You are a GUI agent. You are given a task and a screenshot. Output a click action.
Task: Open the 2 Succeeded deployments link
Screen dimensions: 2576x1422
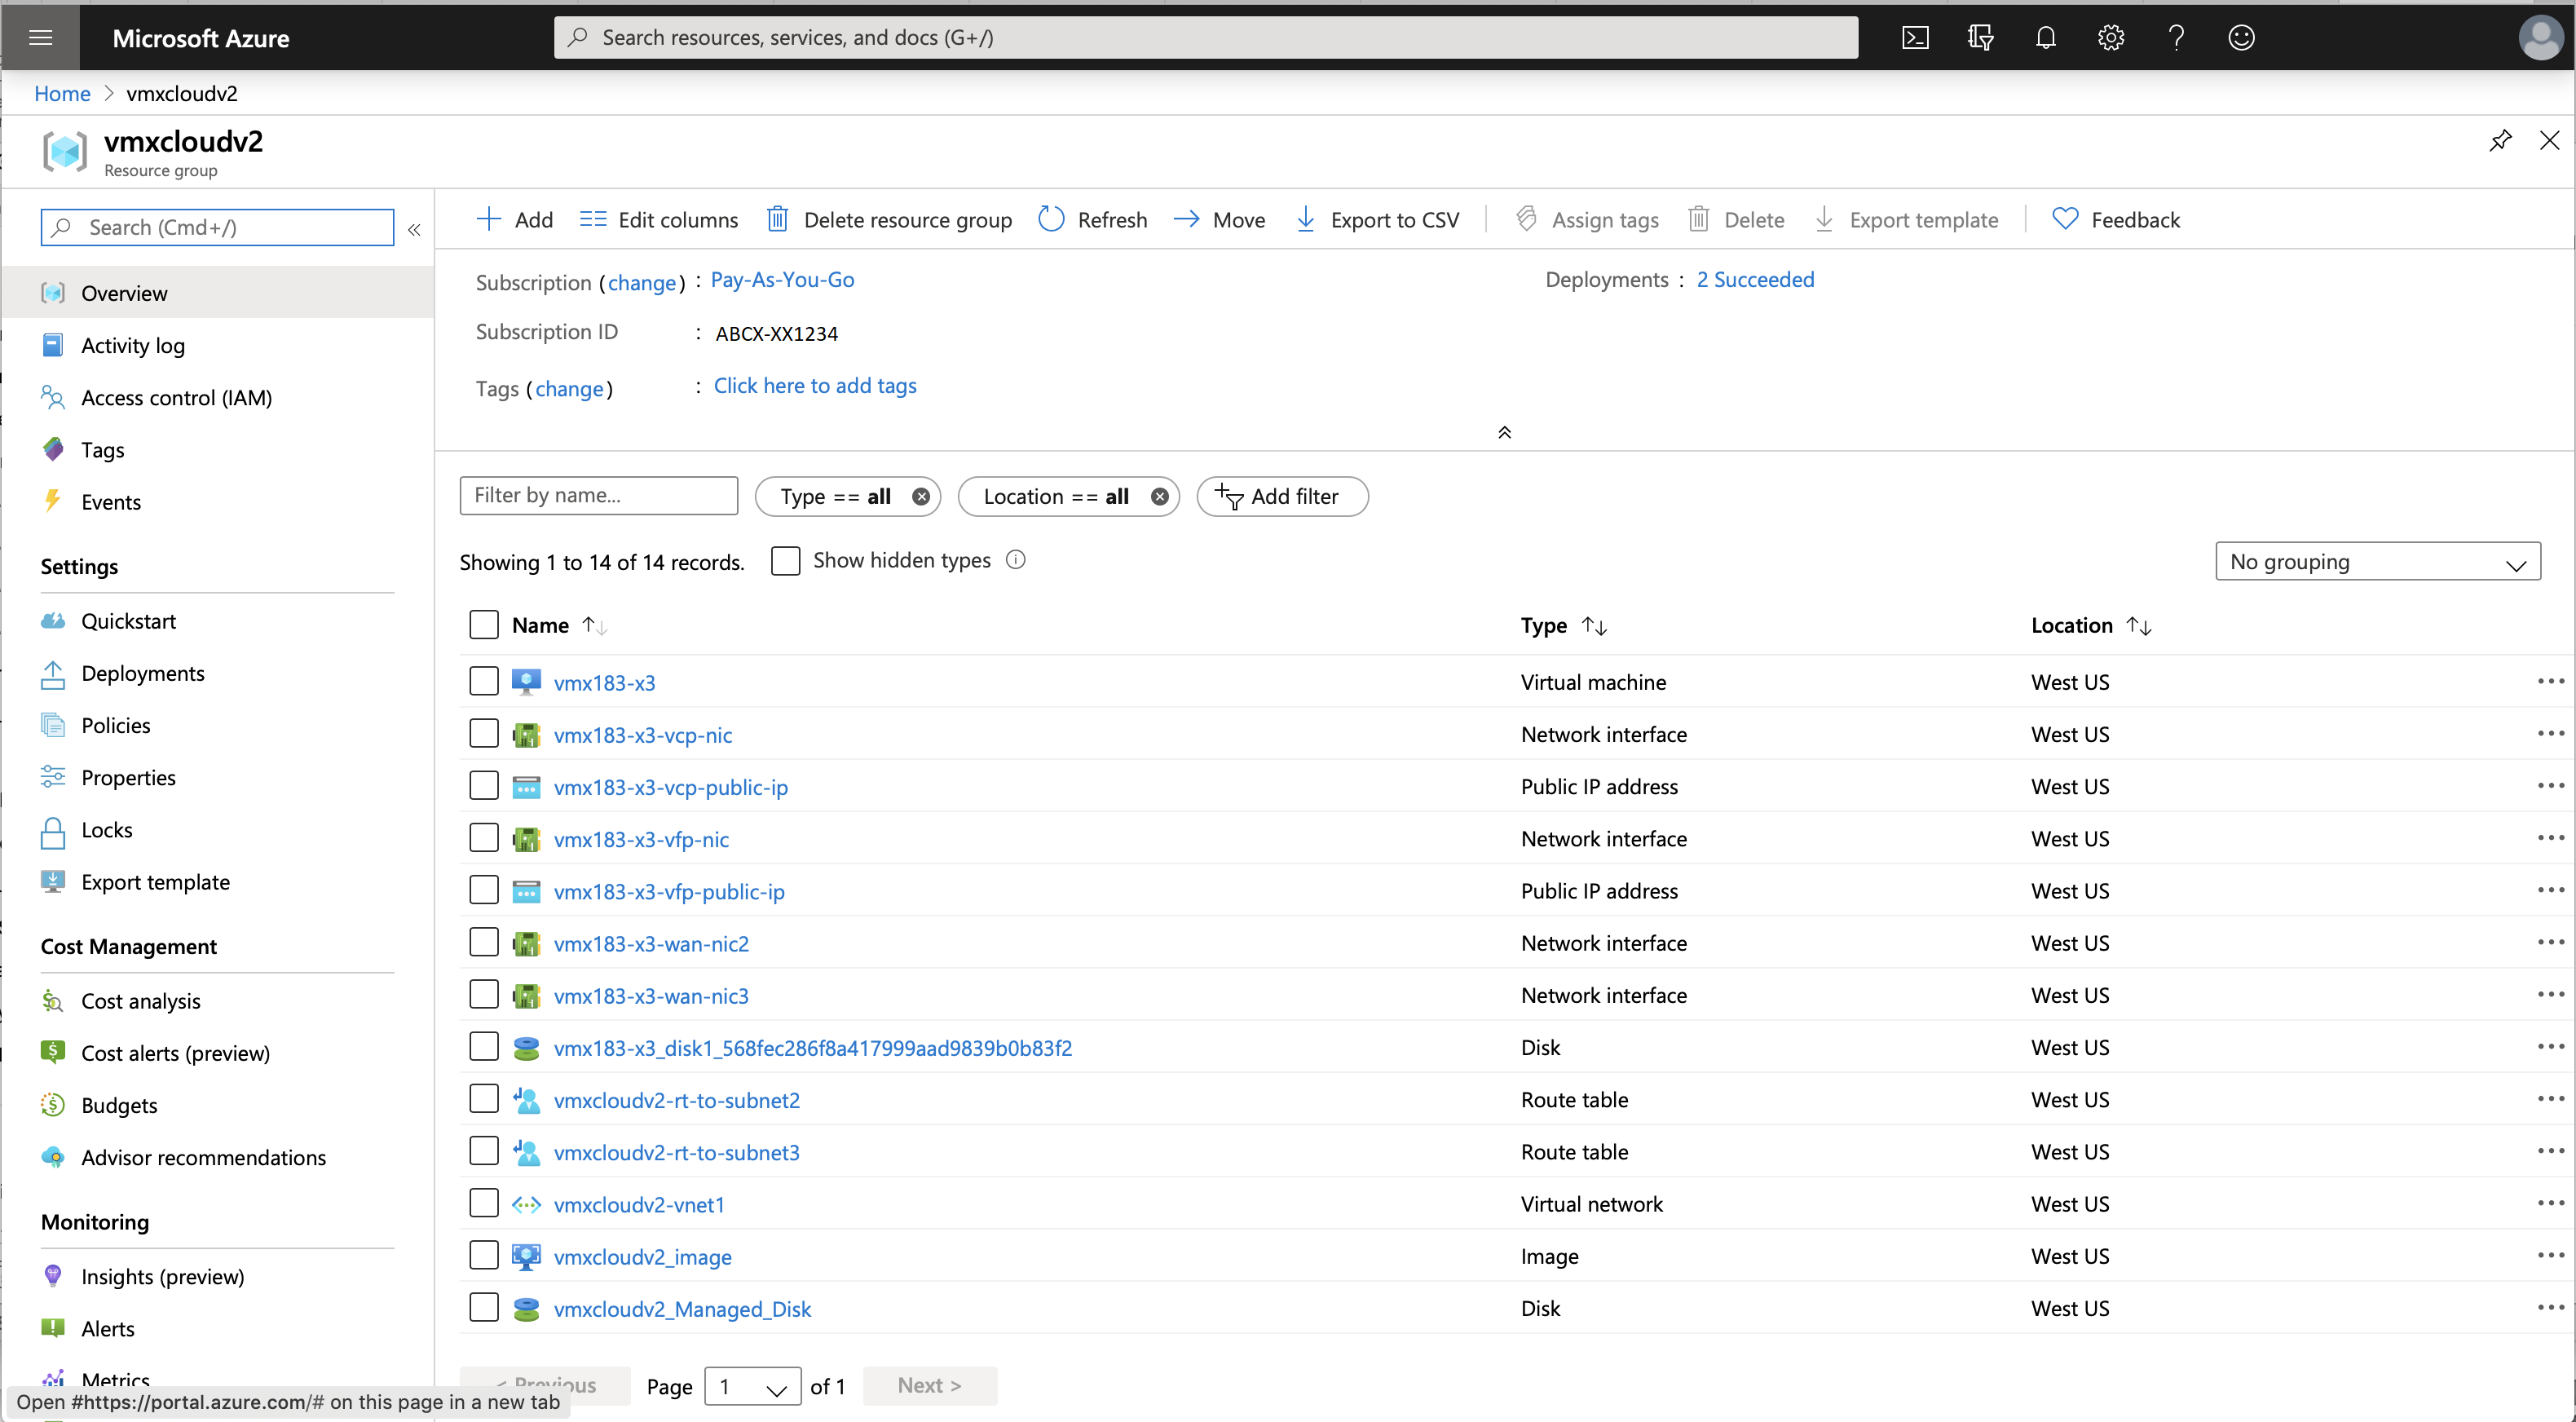point(1754,280)
